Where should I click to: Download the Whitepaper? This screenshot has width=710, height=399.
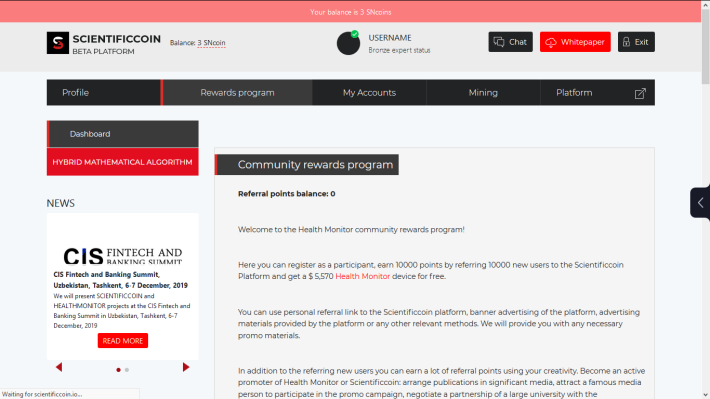575,42
